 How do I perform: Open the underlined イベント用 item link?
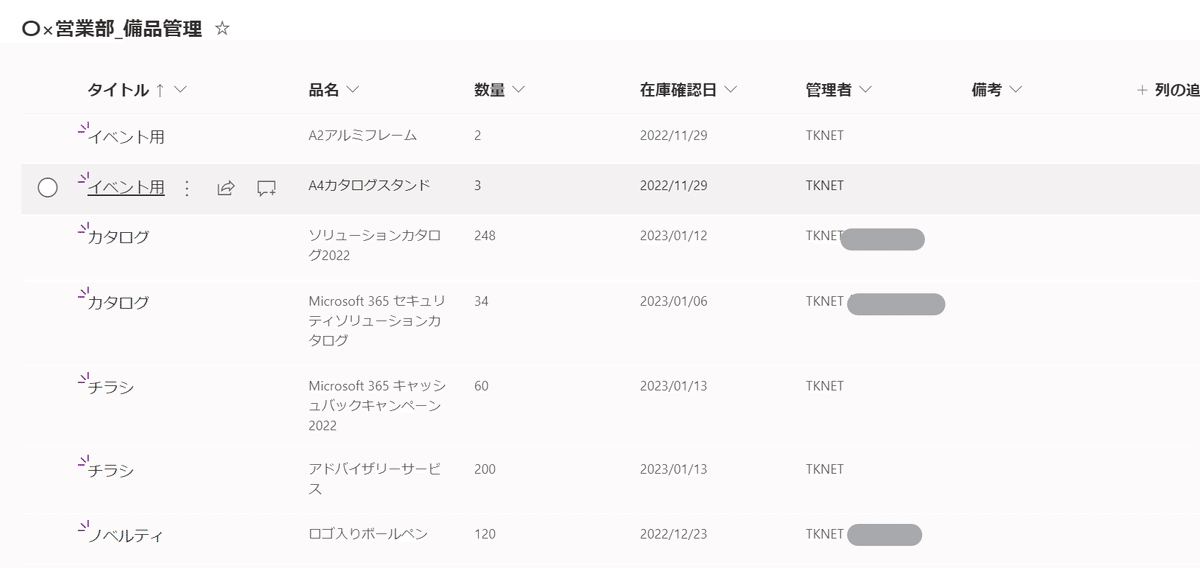[x=126, y=187]
